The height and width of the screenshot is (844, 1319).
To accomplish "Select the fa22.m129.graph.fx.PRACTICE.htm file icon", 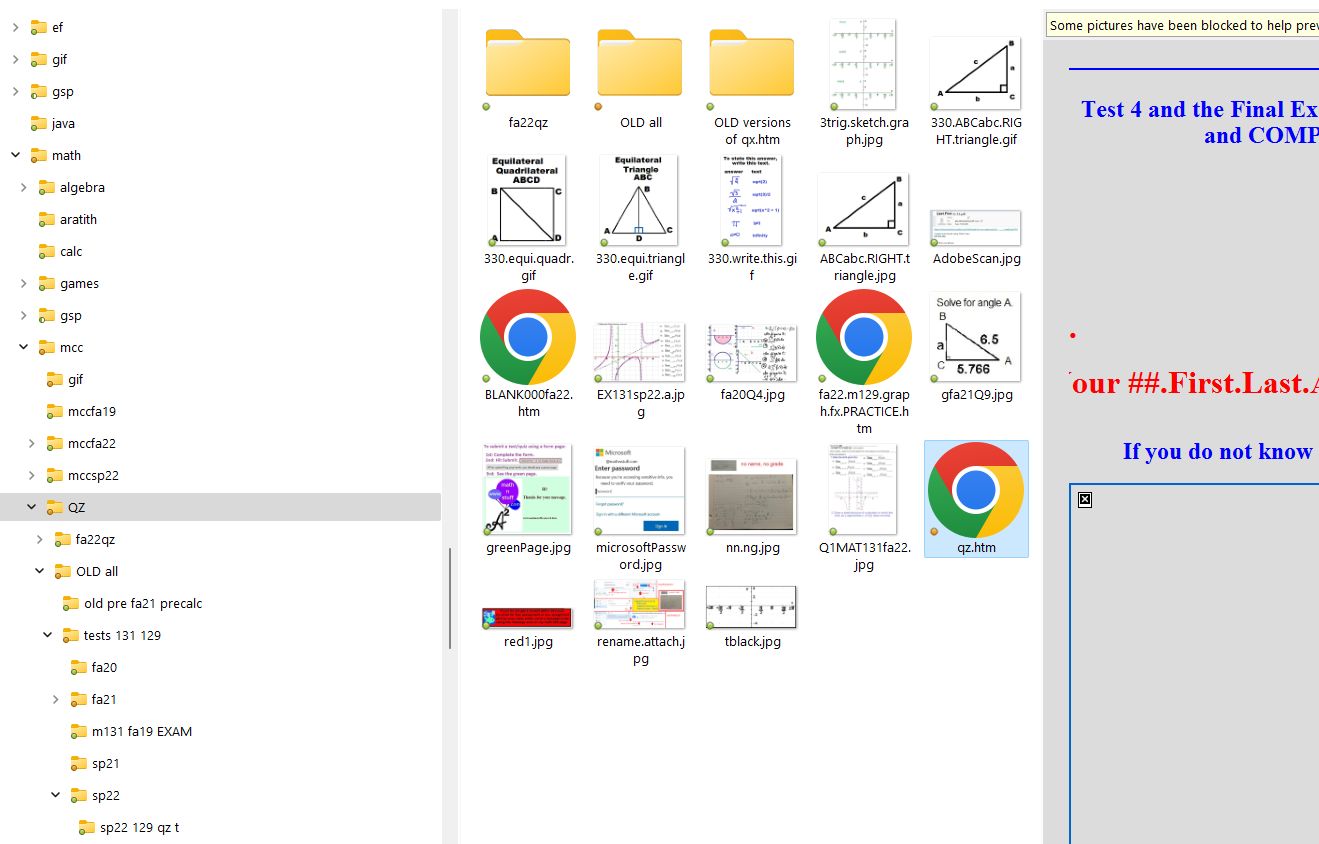I will [863, 339].
